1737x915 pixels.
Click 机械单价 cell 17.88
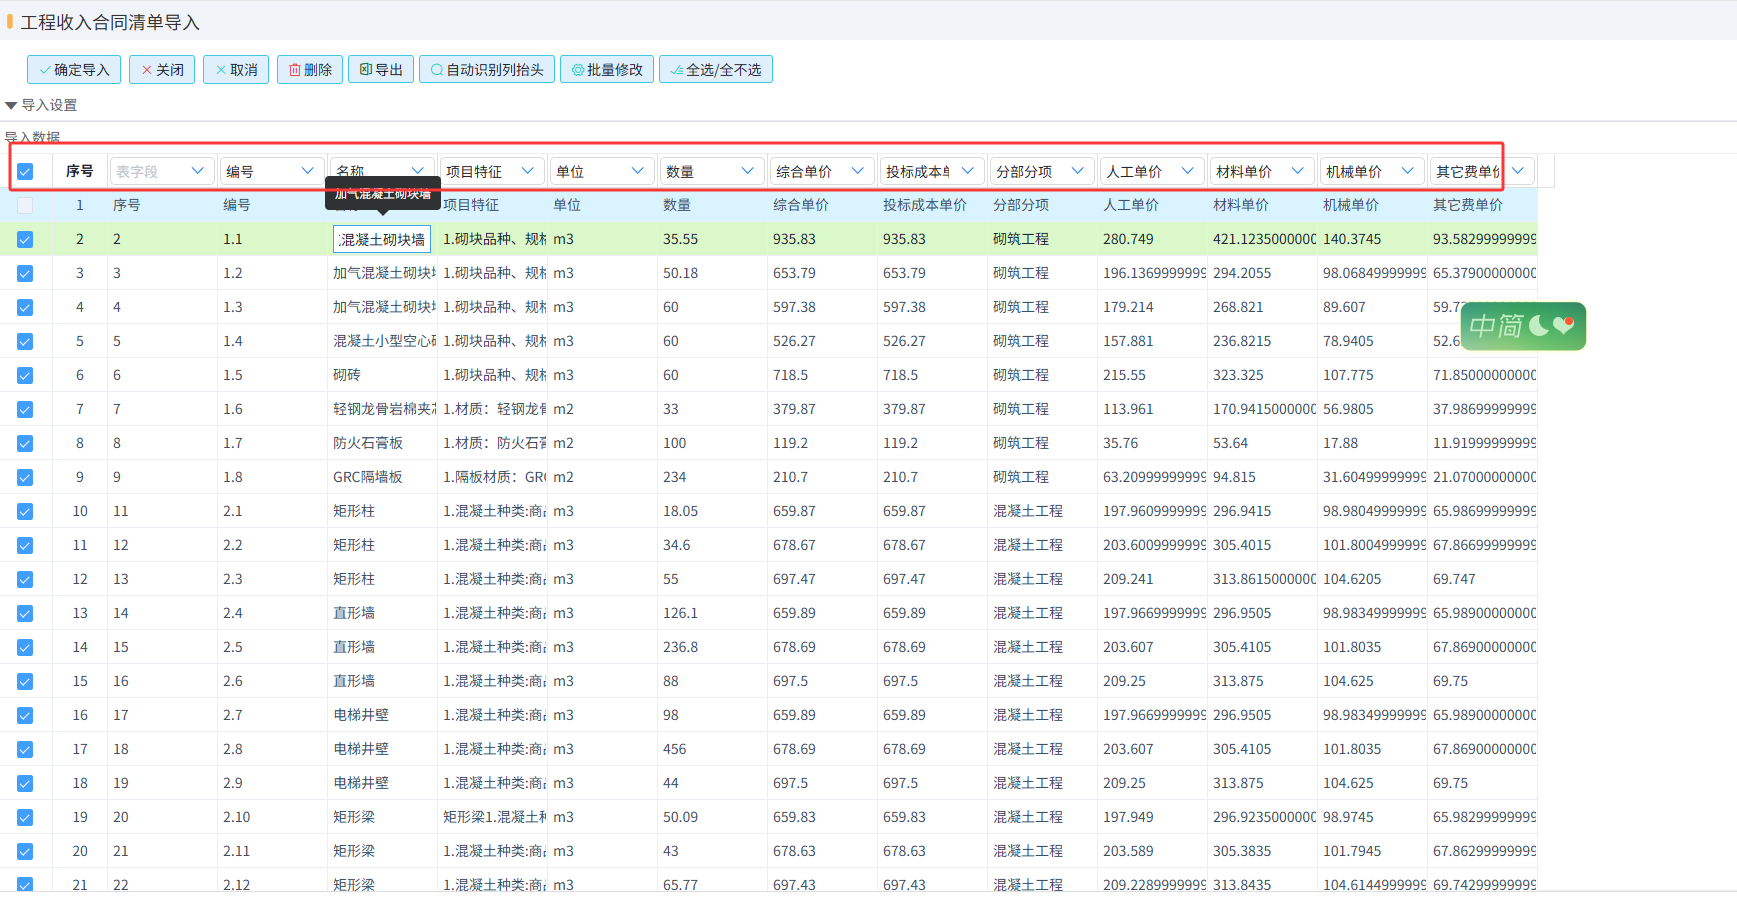point(1372,443)
